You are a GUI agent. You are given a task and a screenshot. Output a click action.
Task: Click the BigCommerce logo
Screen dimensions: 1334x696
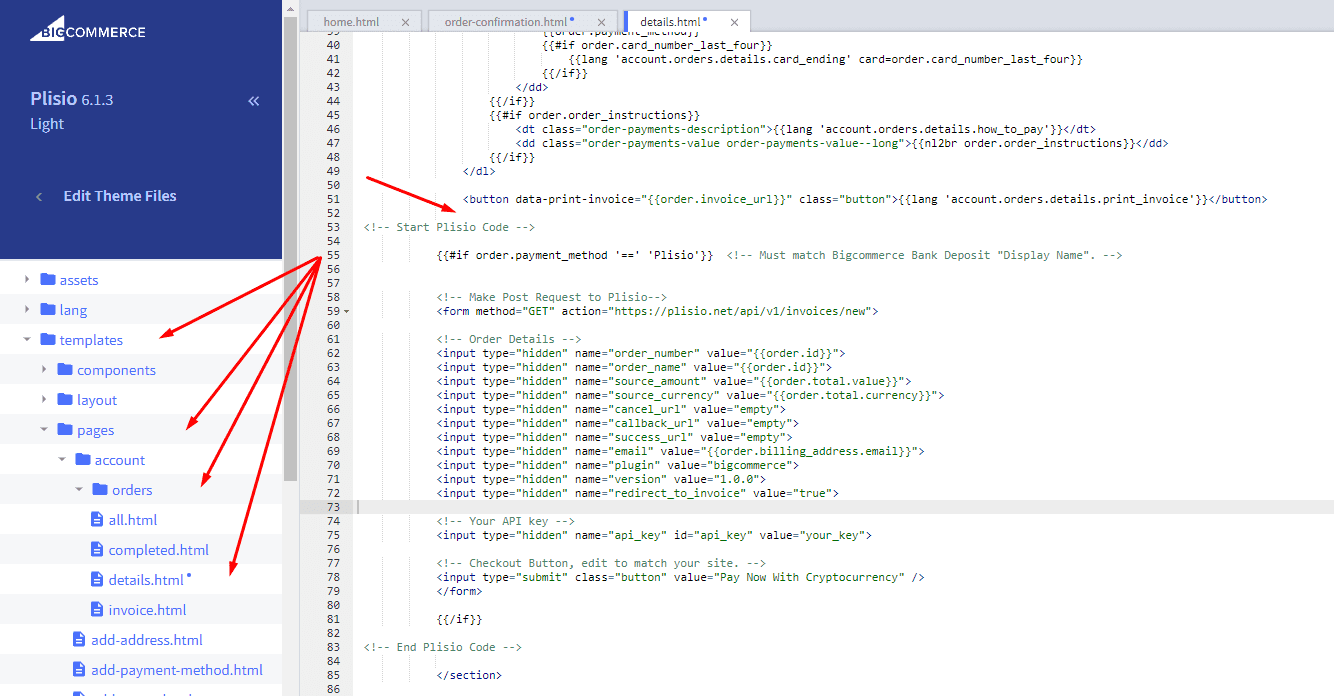[x=88, y=28]
